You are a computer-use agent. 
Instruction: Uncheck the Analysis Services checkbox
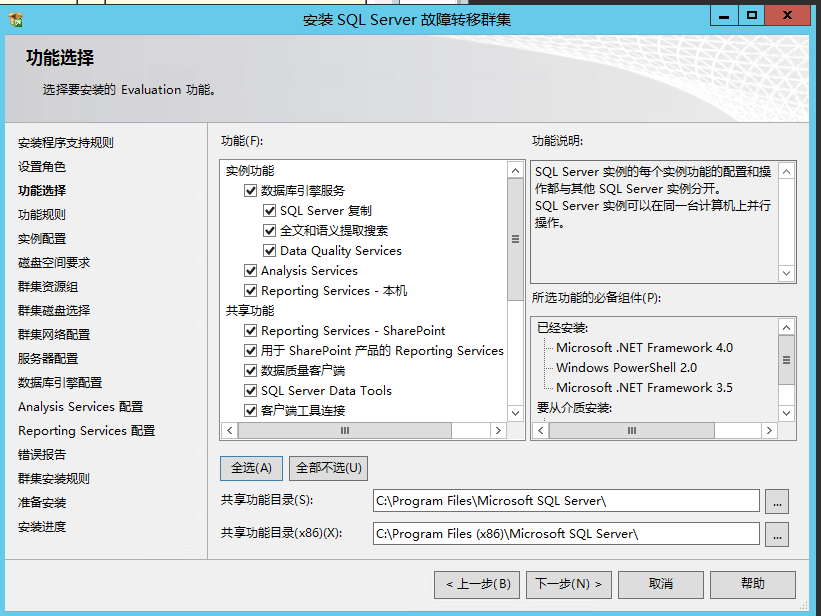tap(251, 271)
